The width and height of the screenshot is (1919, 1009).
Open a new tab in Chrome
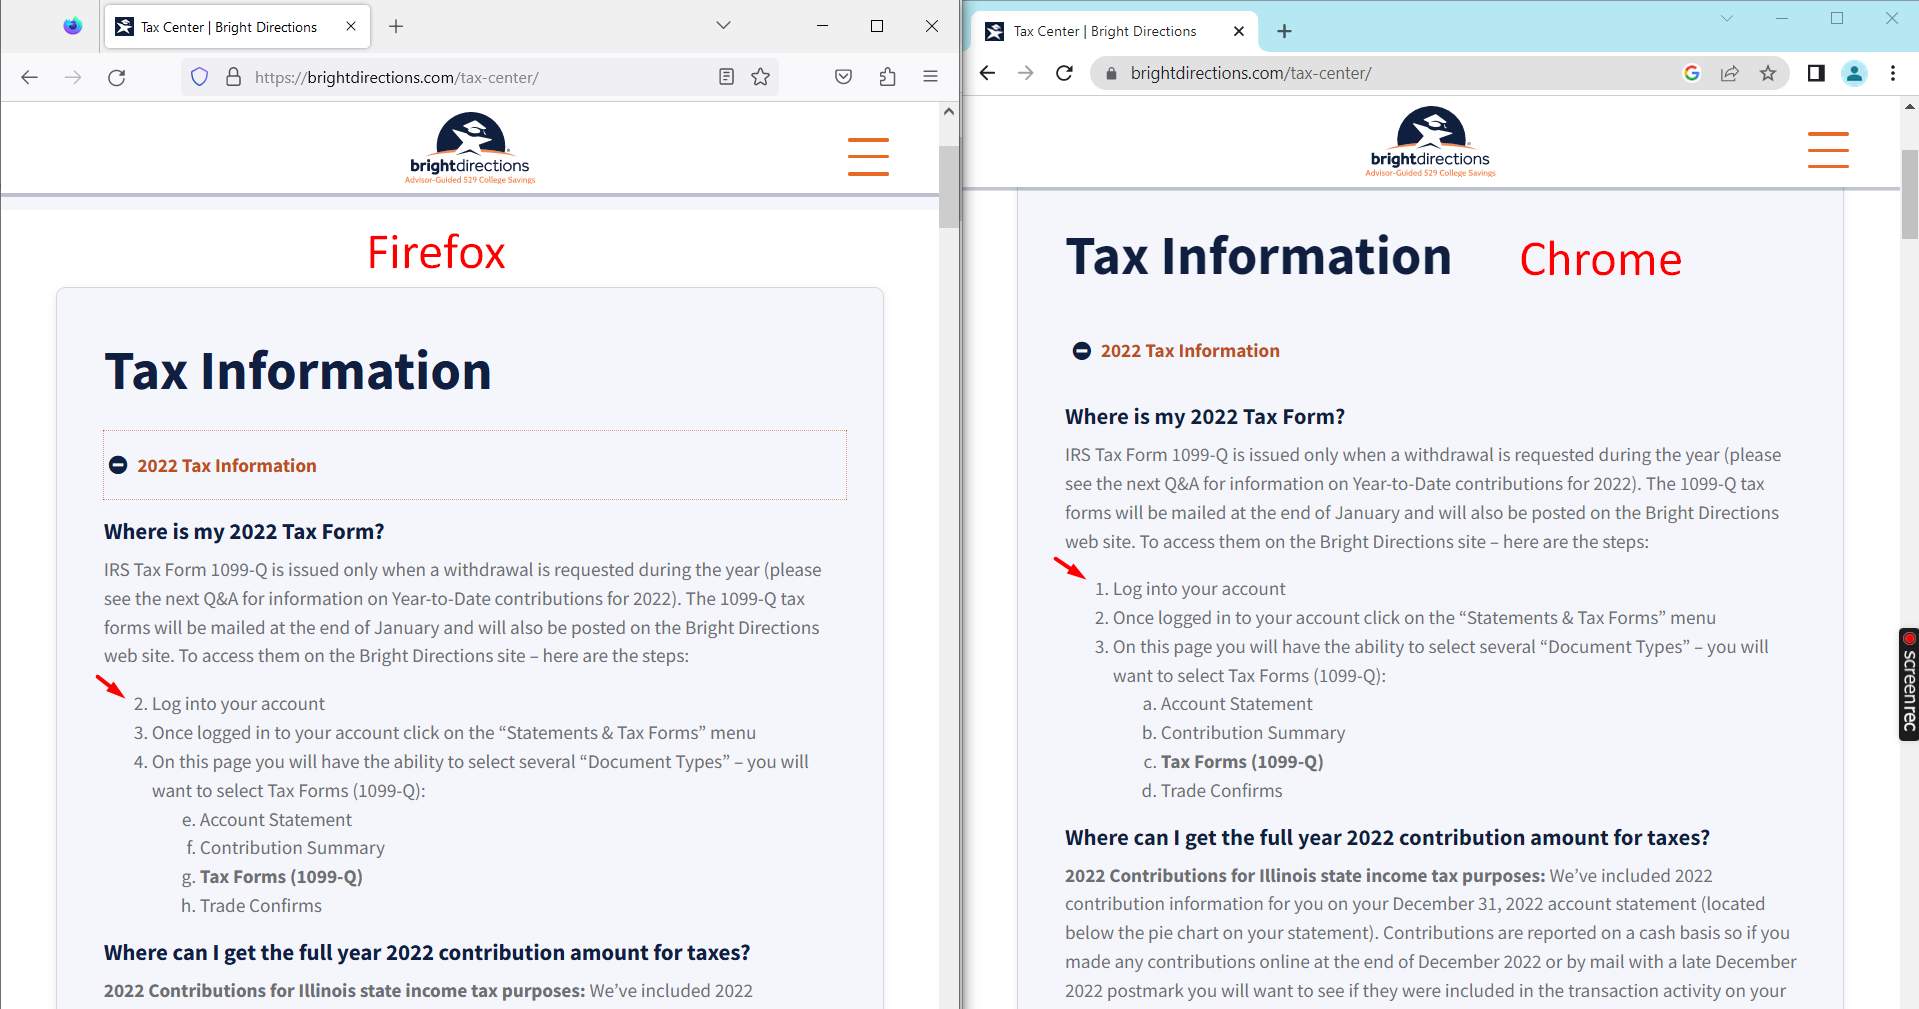point(1284,32)
